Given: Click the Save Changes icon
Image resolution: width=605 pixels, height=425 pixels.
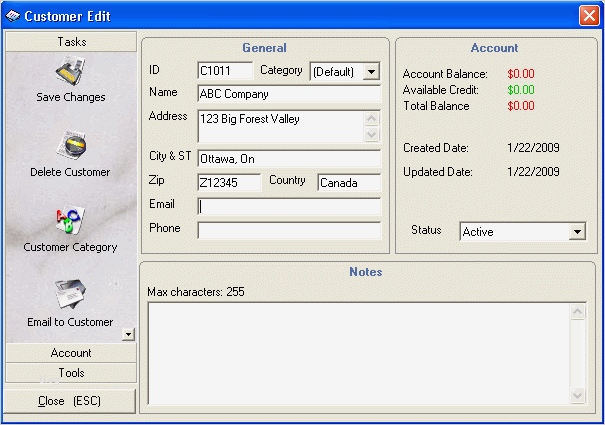Looking at the screenshot, I should [x=71, y=71].
